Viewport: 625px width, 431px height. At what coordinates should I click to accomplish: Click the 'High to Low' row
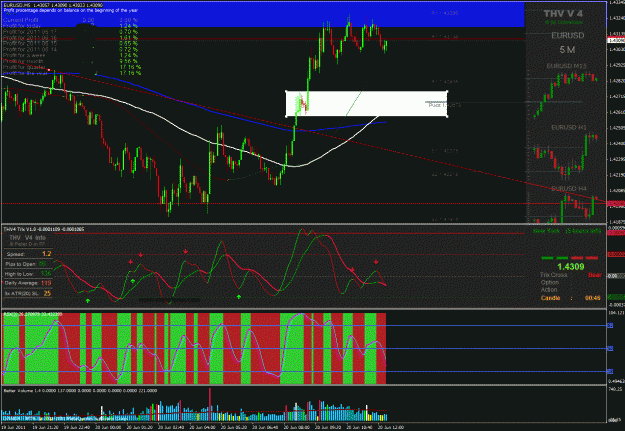point(28,274)
